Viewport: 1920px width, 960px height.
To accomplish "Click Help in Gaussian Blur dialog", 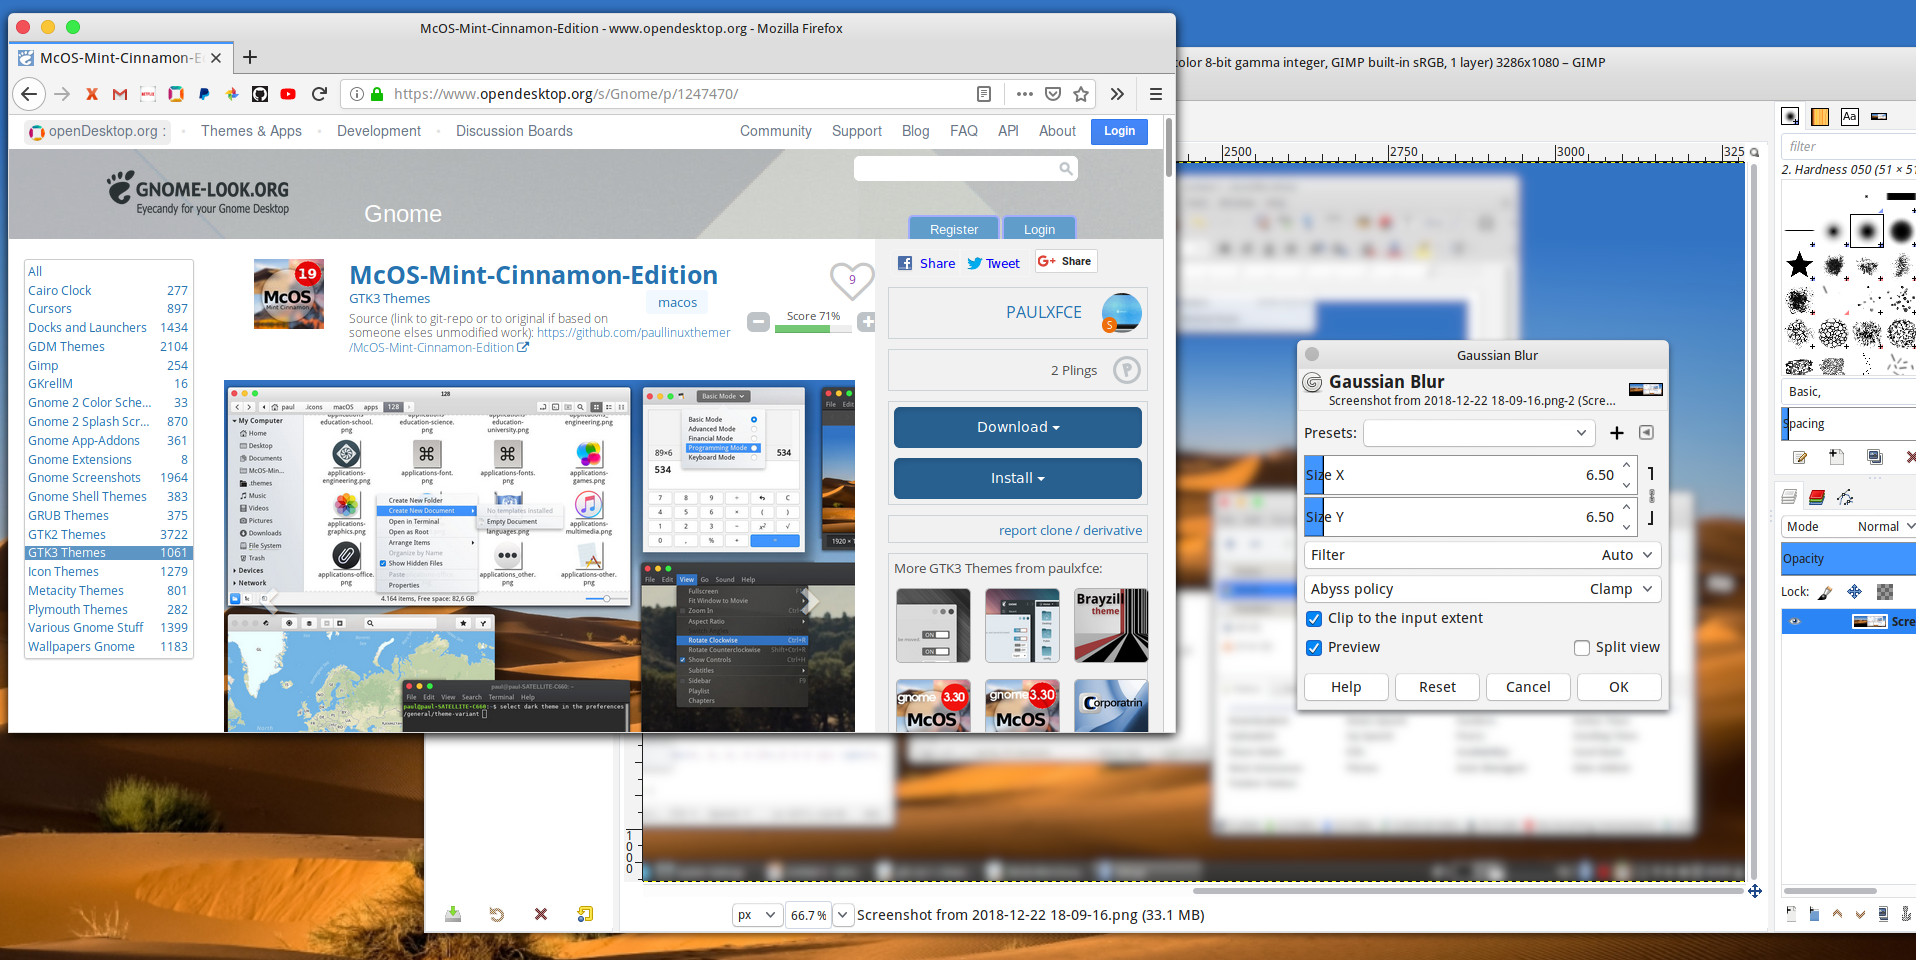I will (x=1346, y=687).
